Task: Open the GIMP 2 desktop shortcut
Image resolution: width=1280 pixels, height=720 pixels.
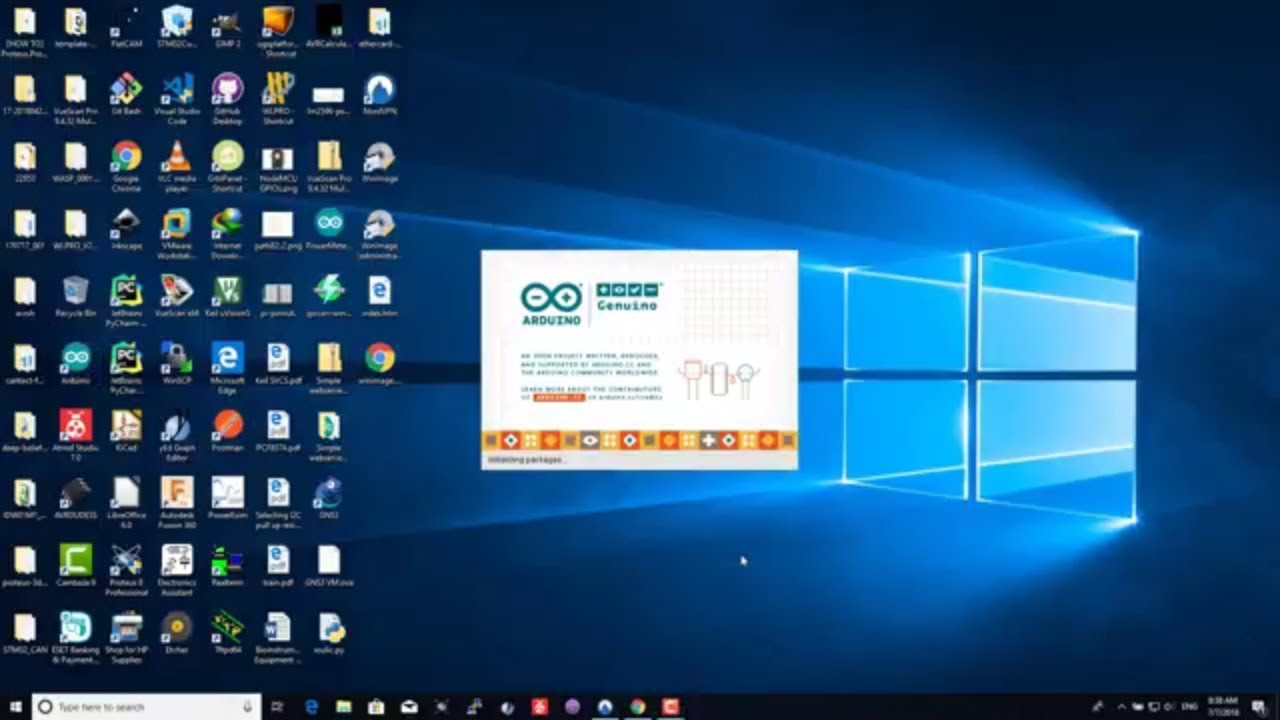Action: click(x=227, y=28)
